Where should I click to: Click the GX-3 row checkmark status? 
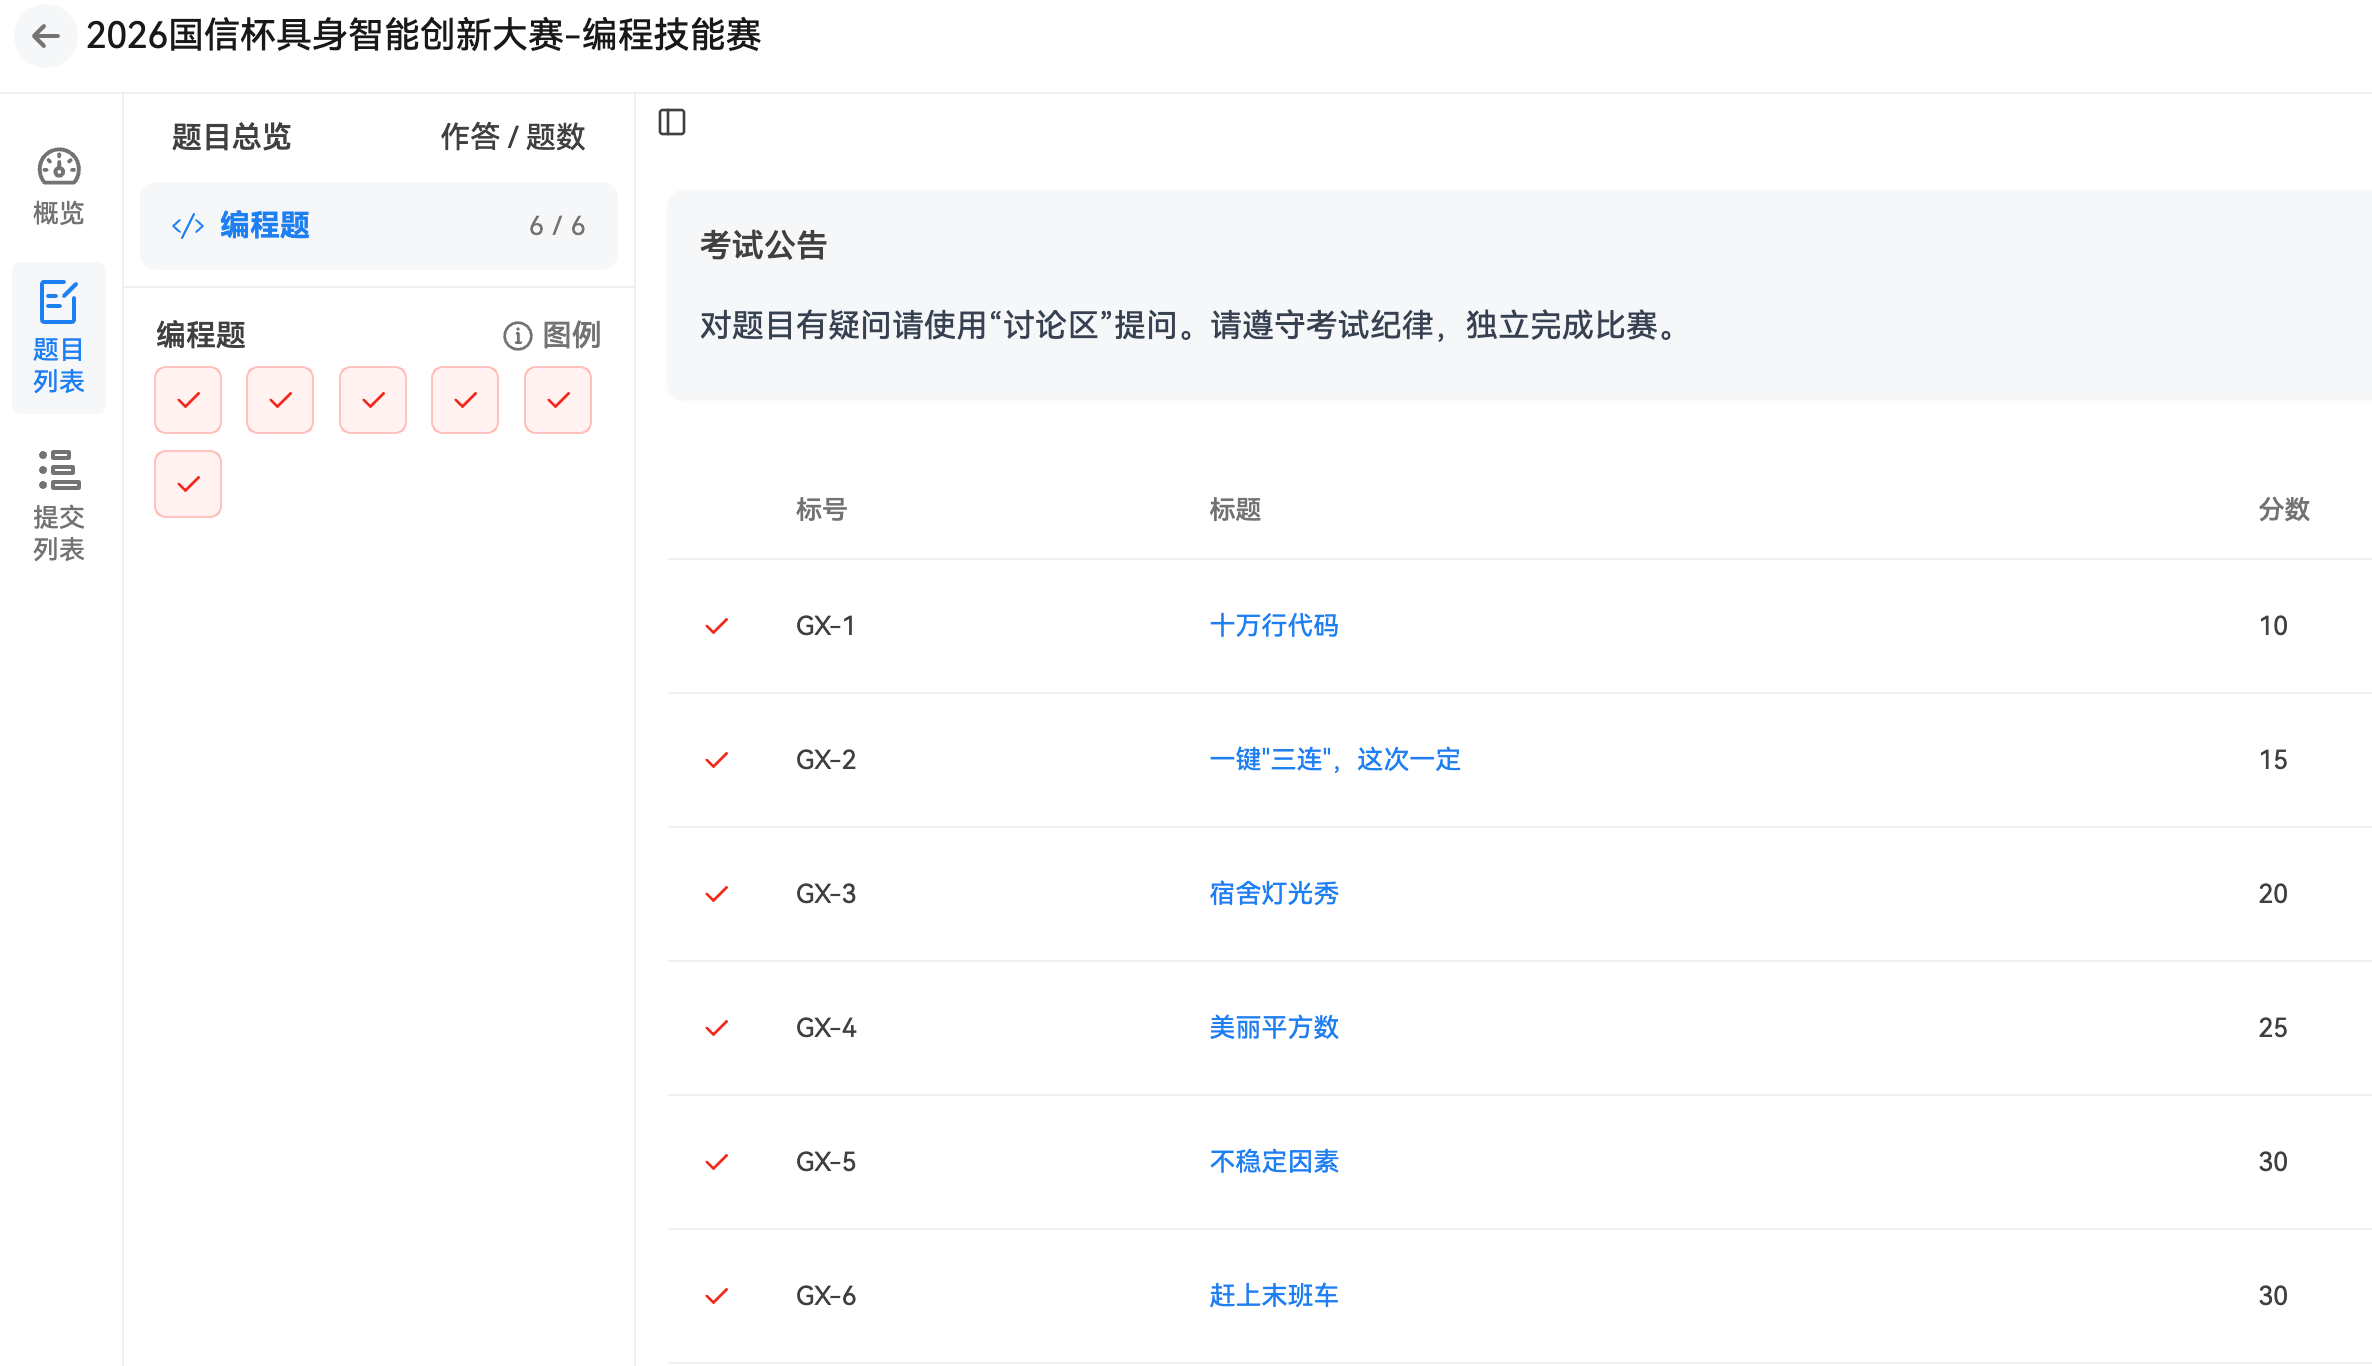coord(717,894)
